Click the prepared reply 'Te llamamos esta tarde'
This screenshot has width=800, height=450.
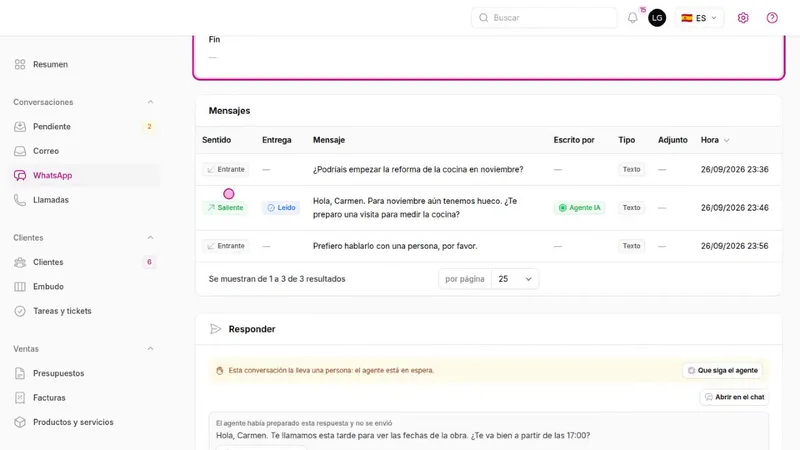(403, 435)
